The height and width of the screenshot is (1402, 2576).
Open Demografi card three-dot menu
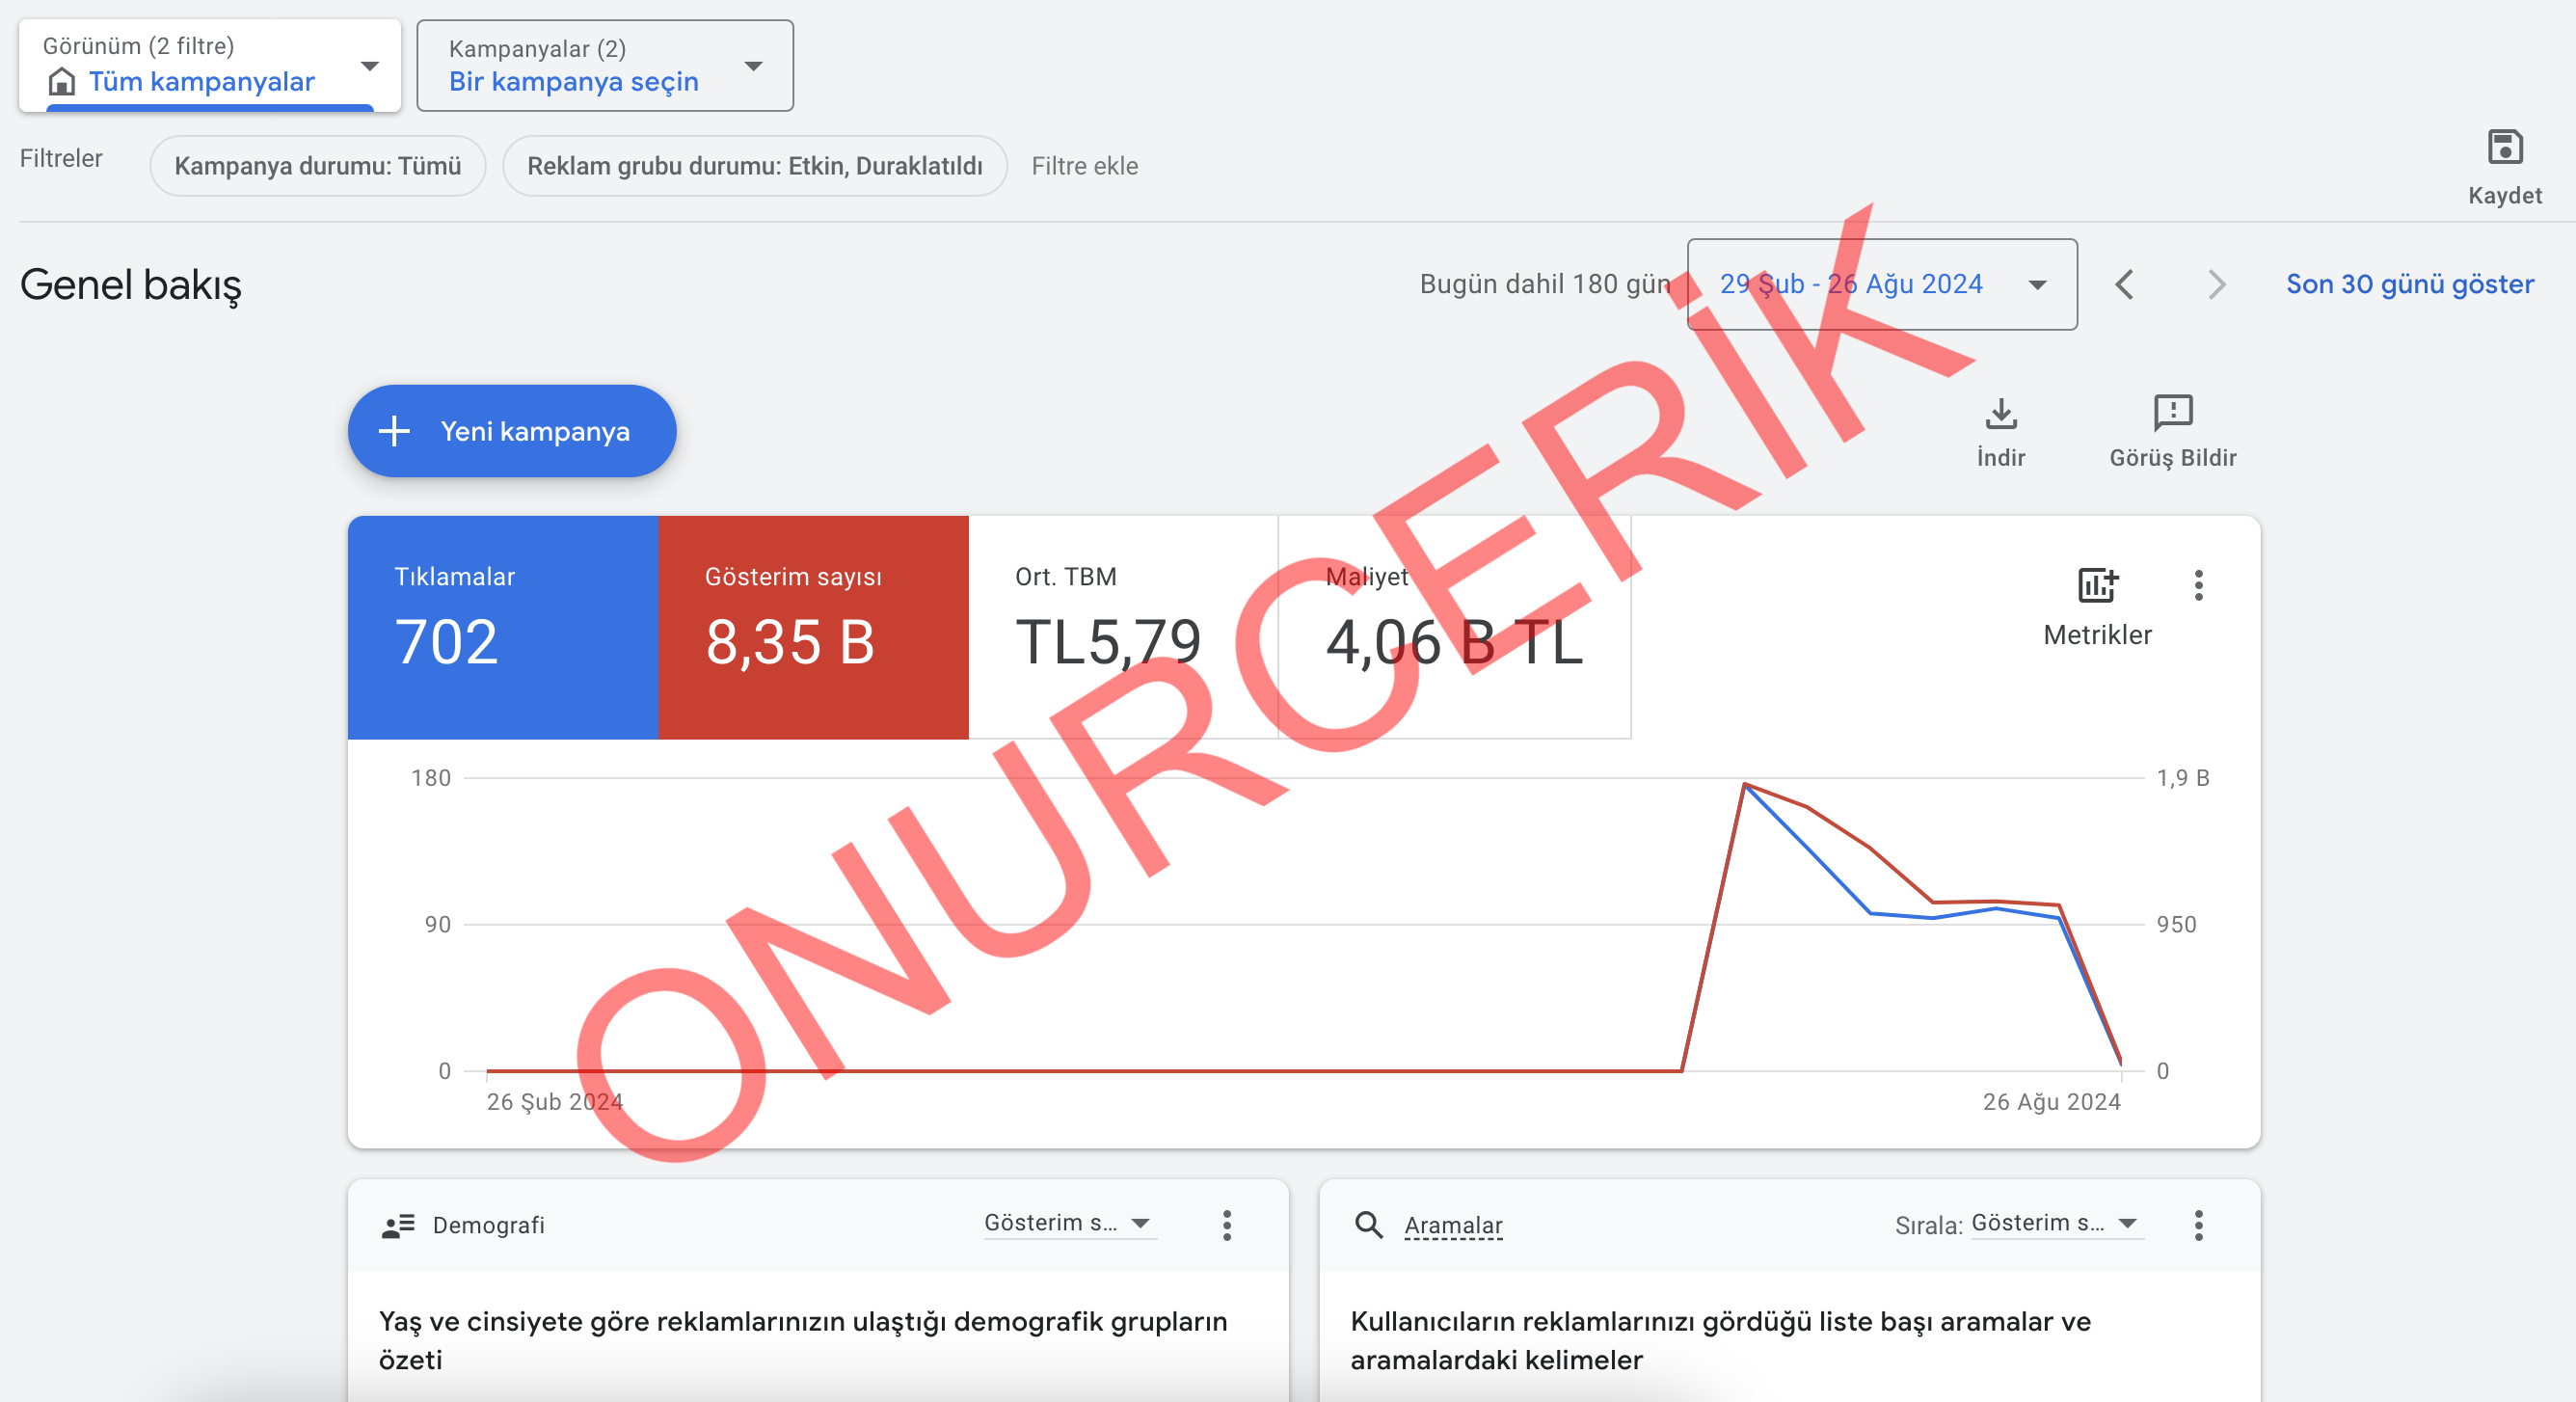1227,1225
